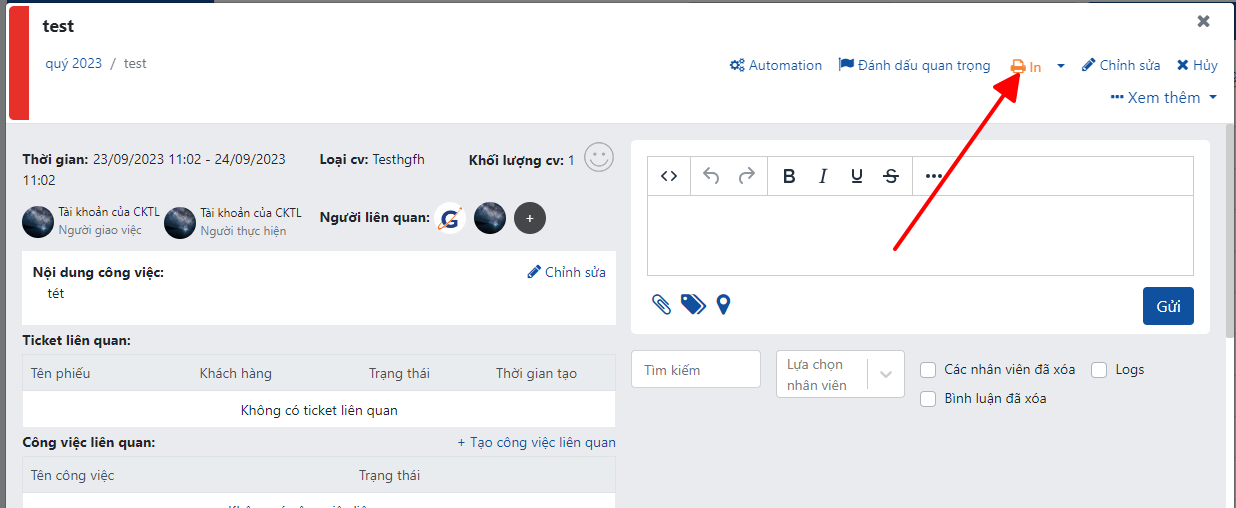Click the paperclip attachment icon
The height and width of the screenshot is (508, 1236).
(661, 304)
